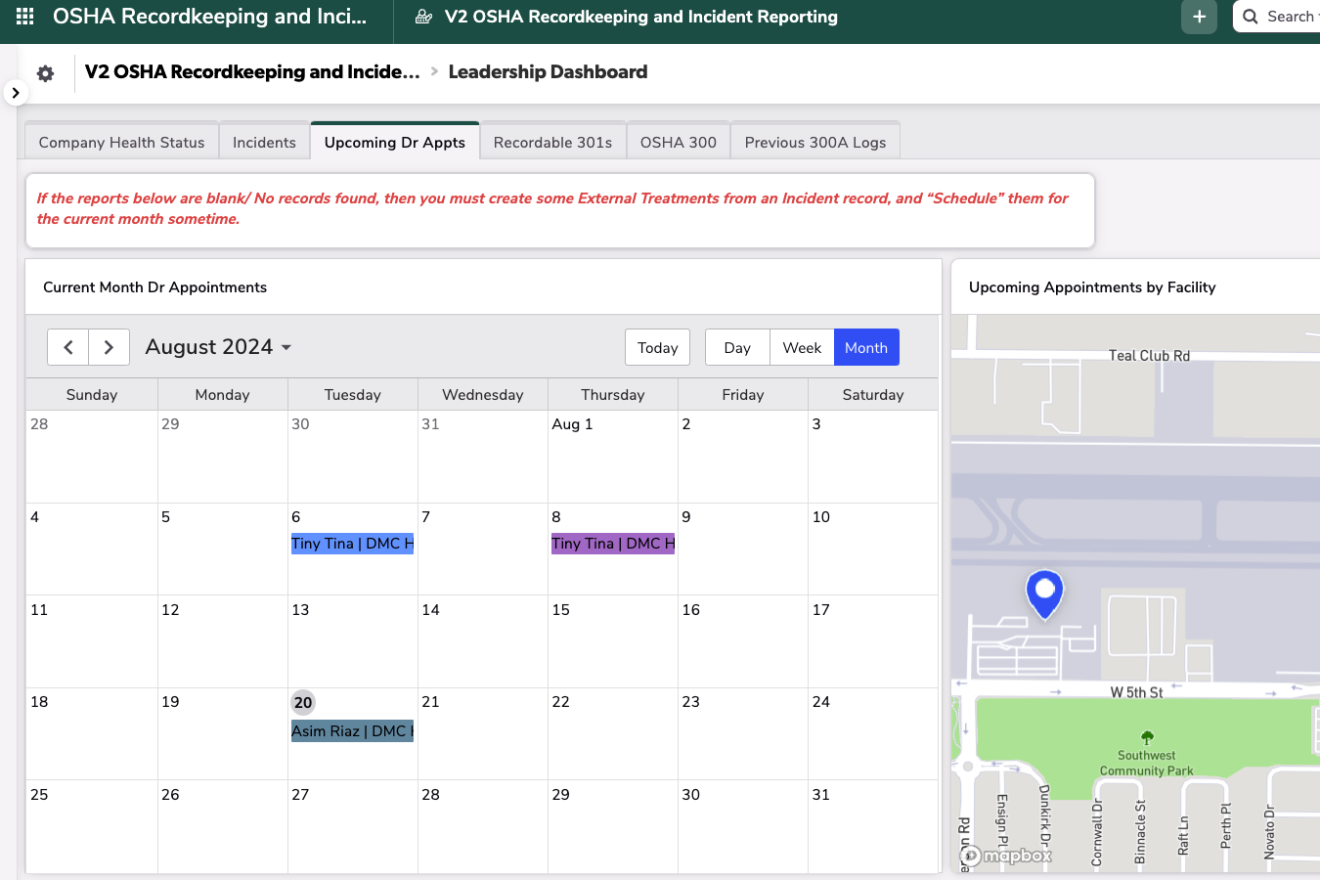Go to previous month with left chevron
Screen dimensions: 1320x880
68,347
